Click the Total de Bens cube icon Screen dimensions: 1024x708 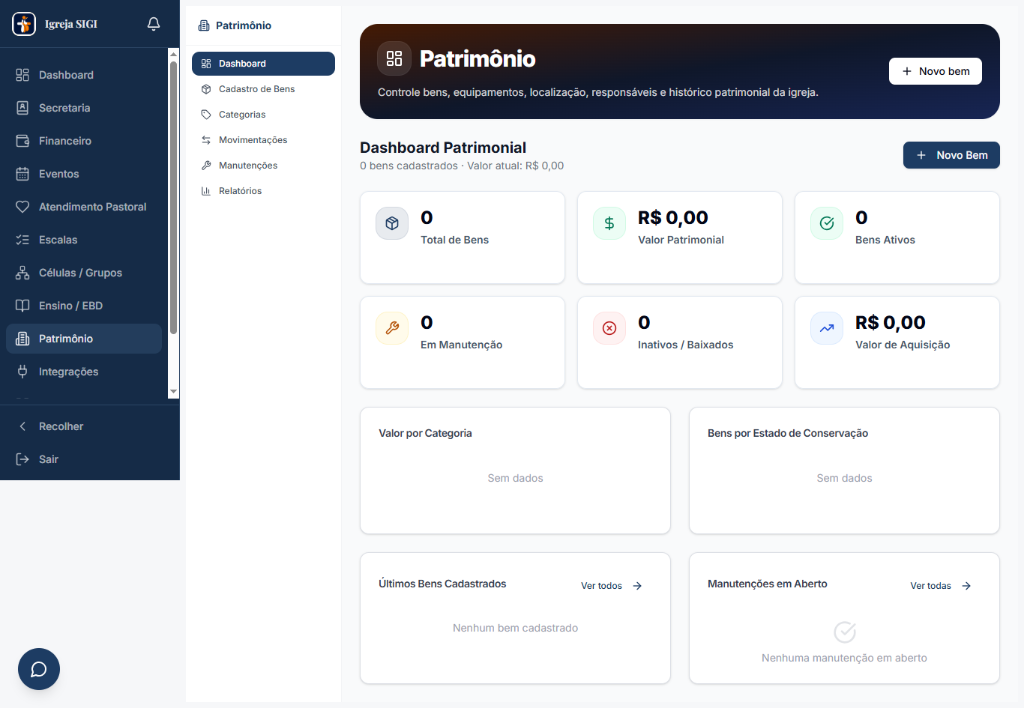[392, 223]
